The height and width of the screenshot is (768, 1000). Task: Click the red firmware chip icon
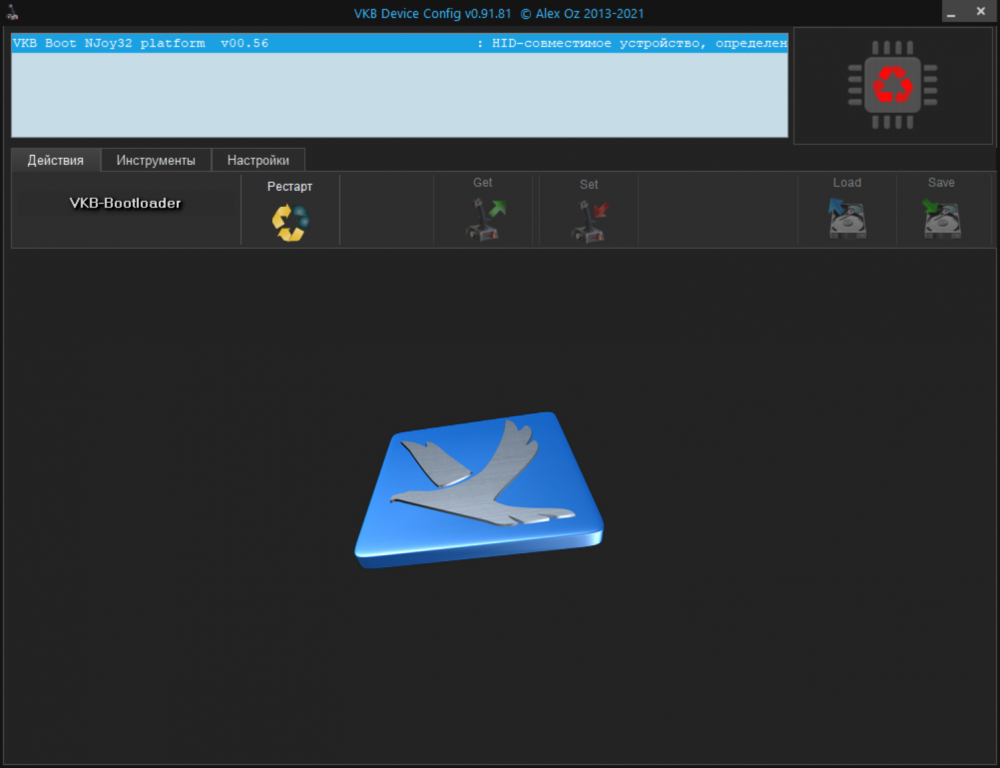(893, 84)
